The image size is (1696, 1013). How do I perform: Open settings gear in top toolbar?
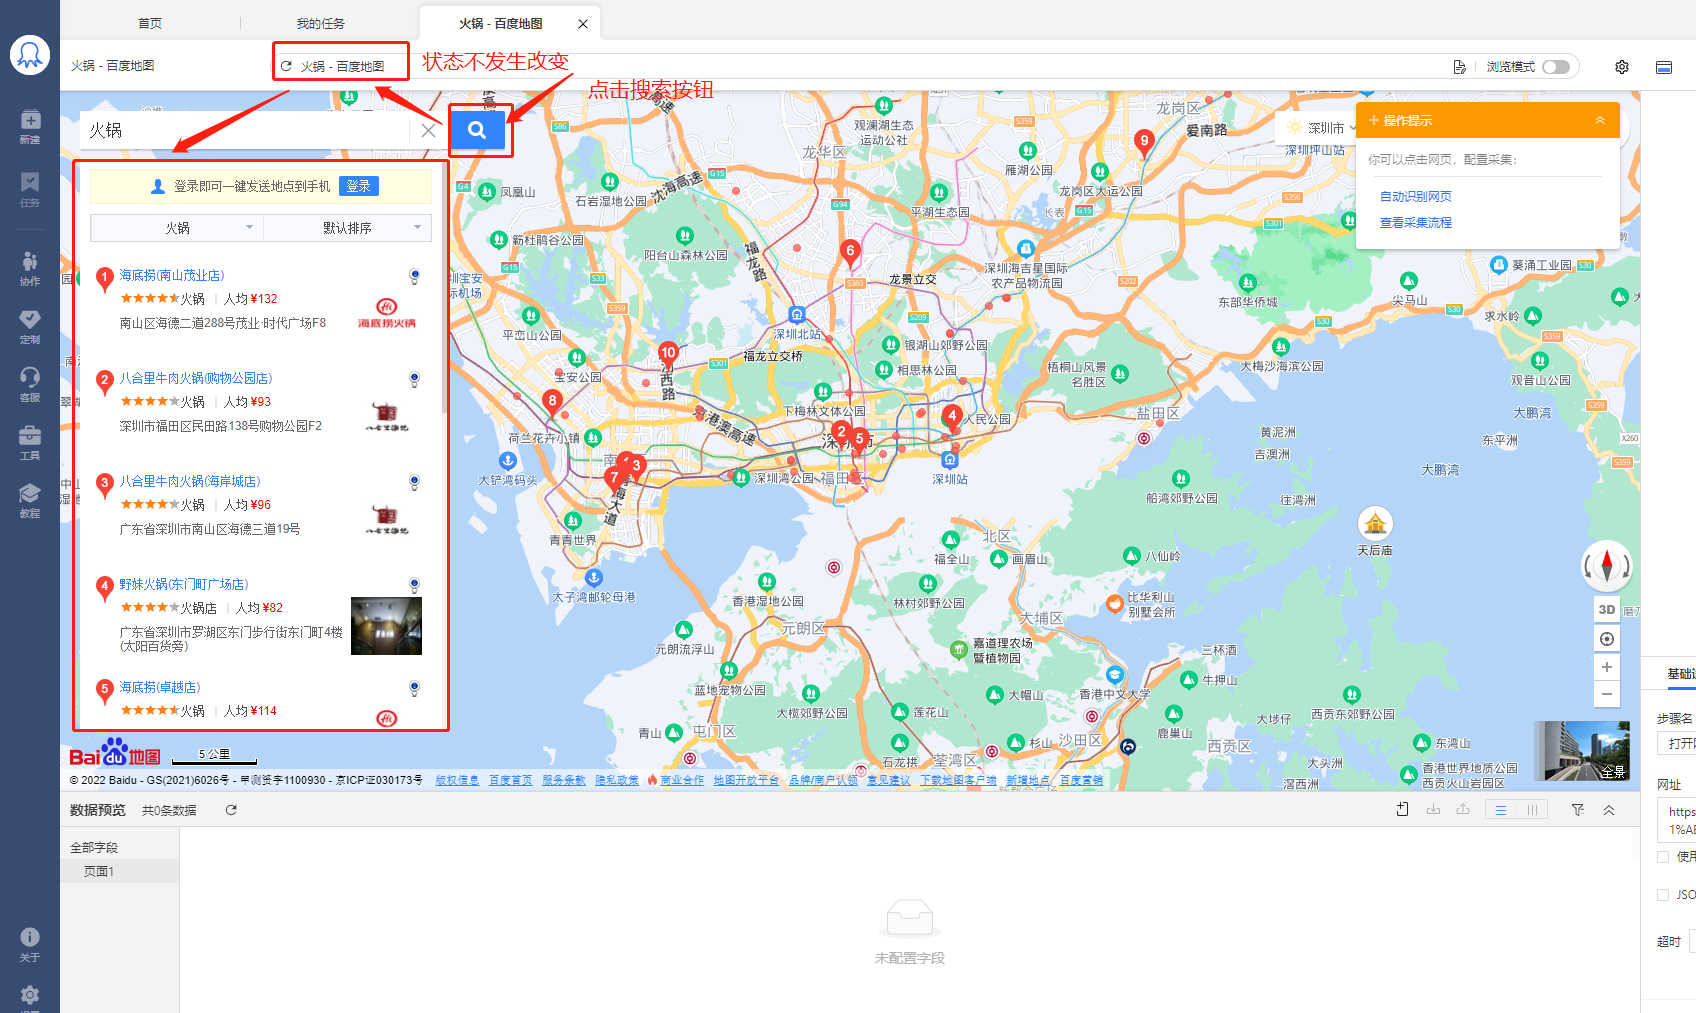click(x=1622, y=67)
